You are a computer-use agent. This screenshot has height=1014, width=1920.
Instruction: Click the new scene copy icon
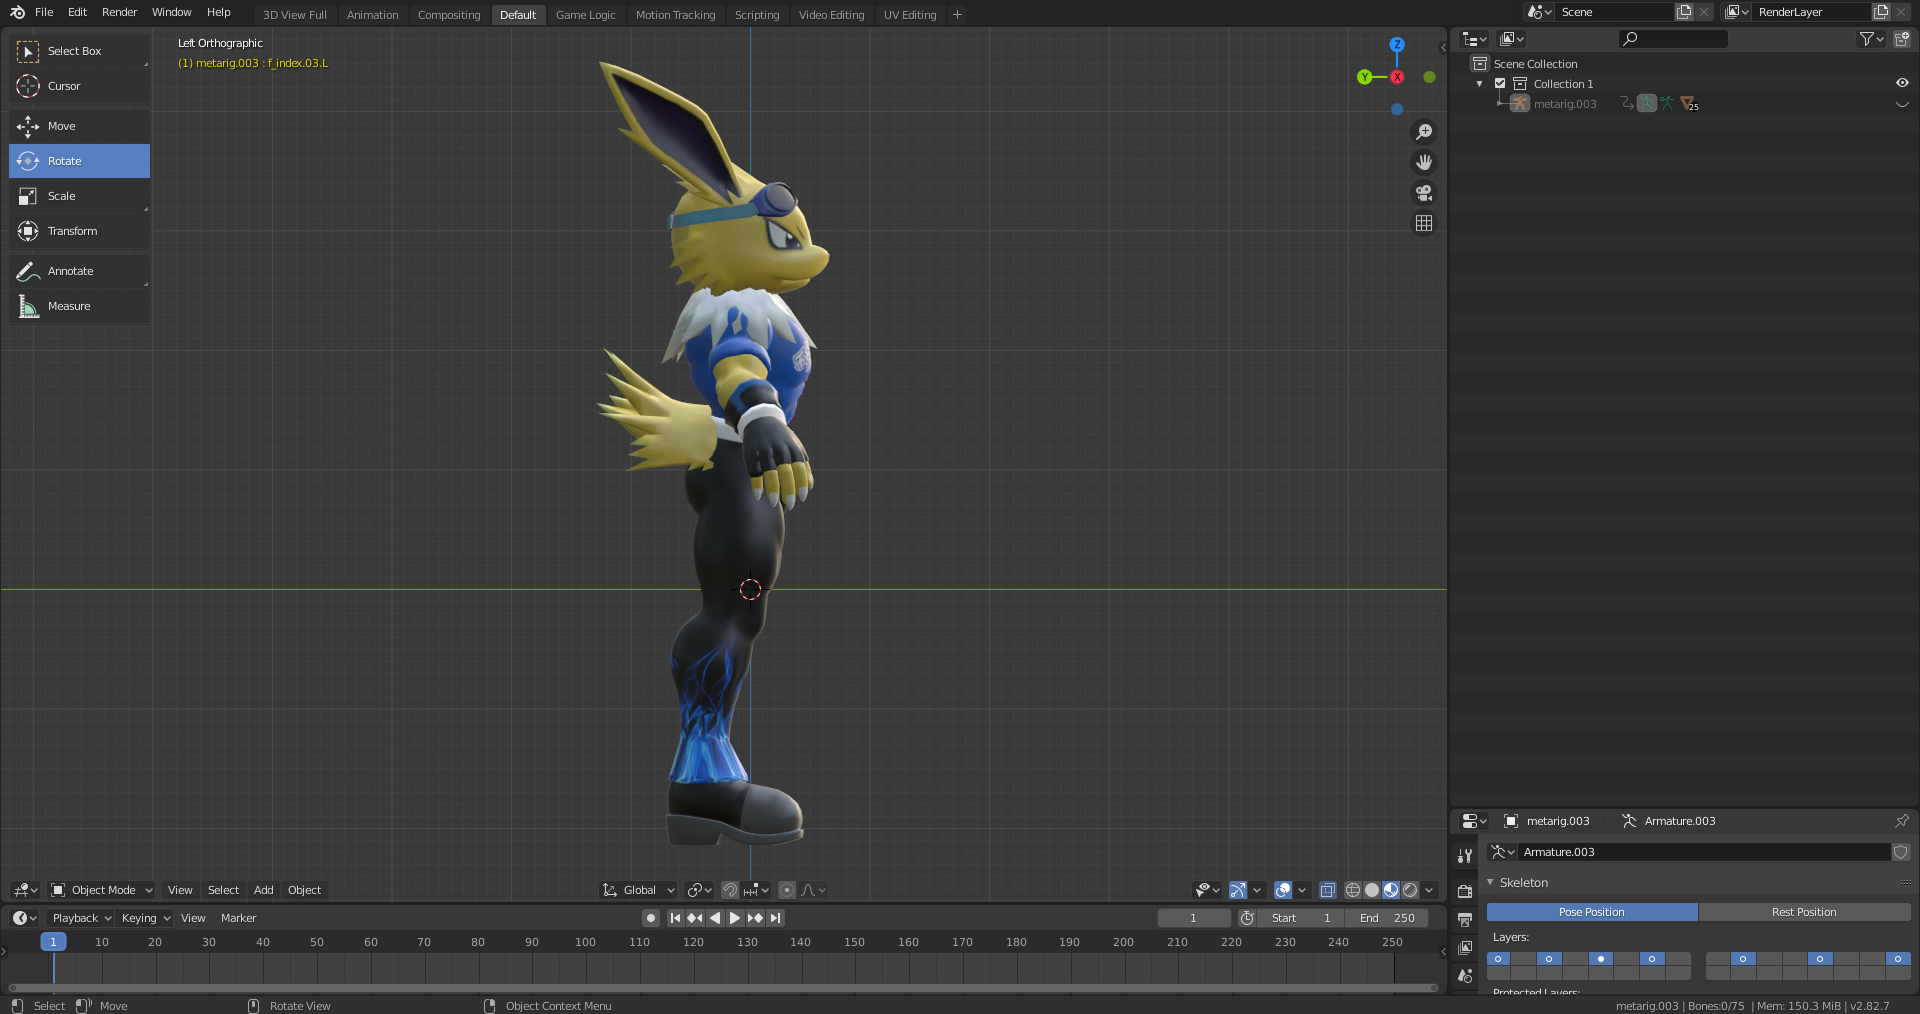(1684, 12)
